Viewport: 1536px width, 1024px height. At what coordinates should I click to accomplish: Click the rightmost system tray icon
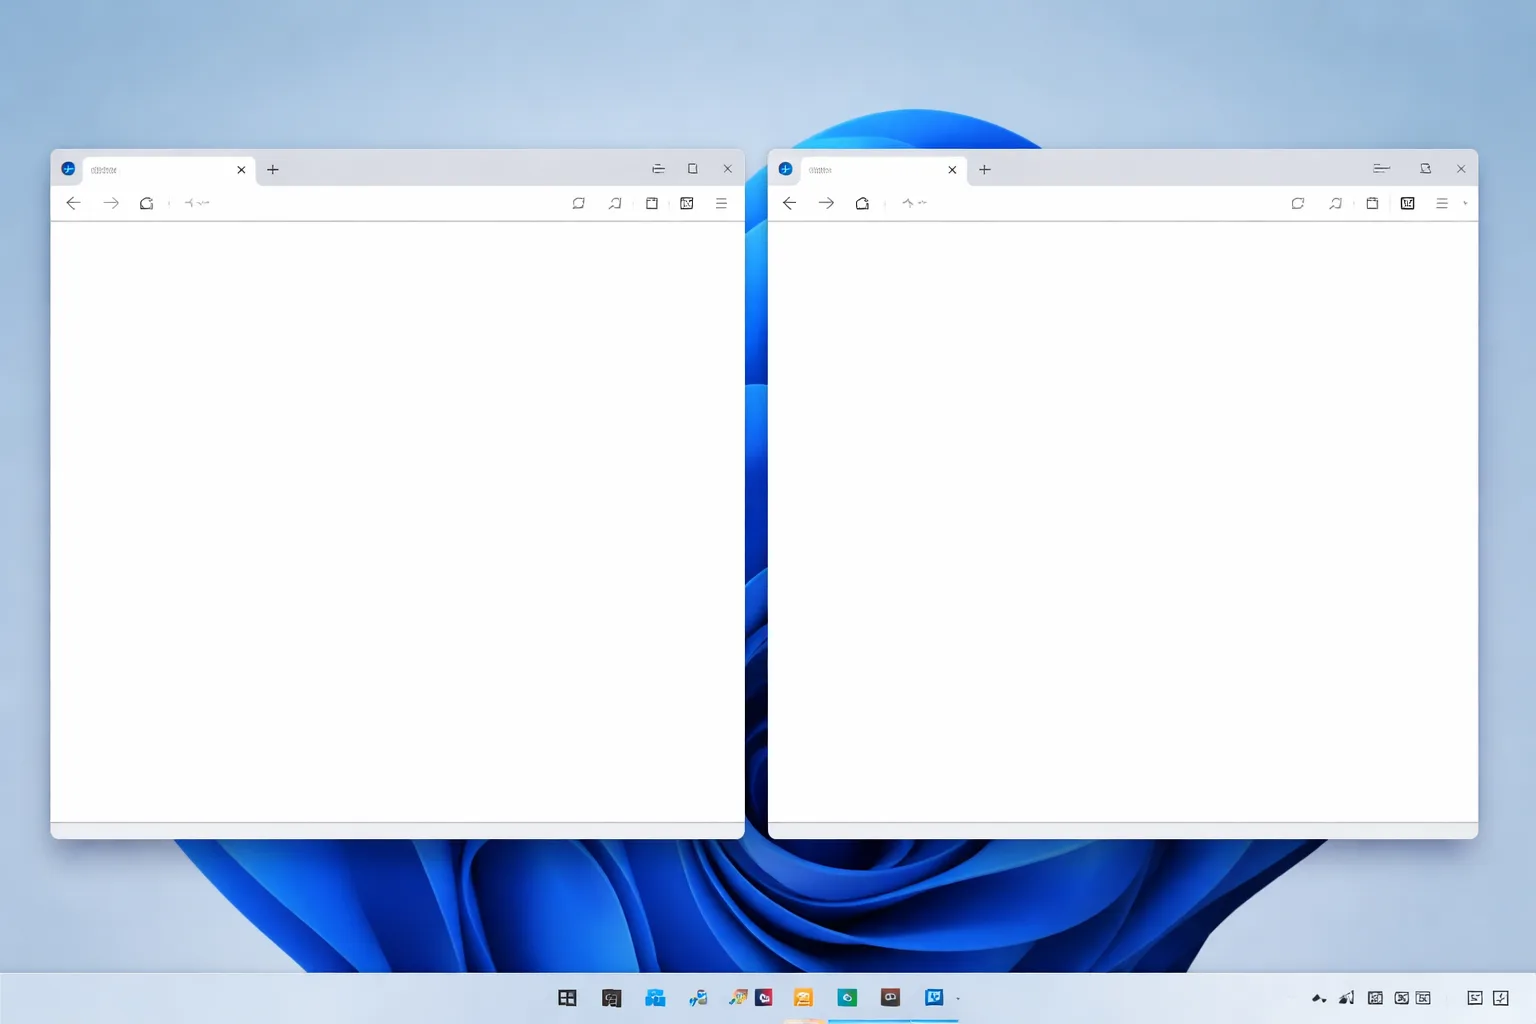point(1501,998)
